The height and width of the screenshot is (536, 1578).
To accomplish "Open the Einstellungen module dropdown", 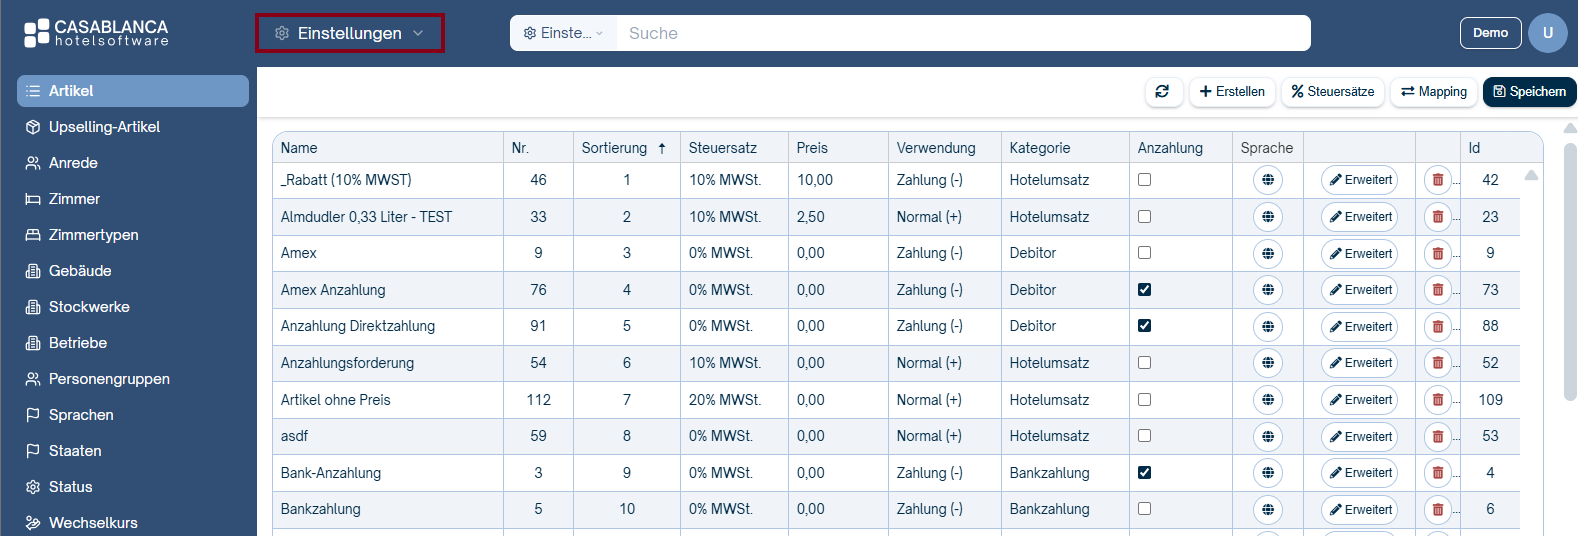I will 350,33.
